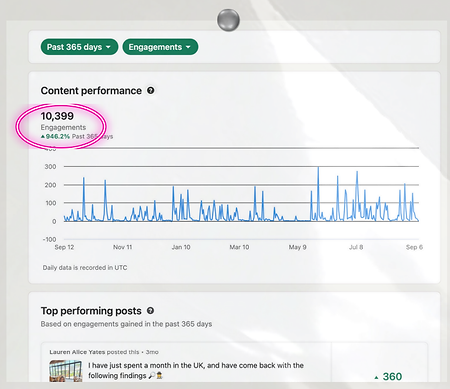
Task: Click the Jan 10 axis label
Action: (x=181, y=247)
